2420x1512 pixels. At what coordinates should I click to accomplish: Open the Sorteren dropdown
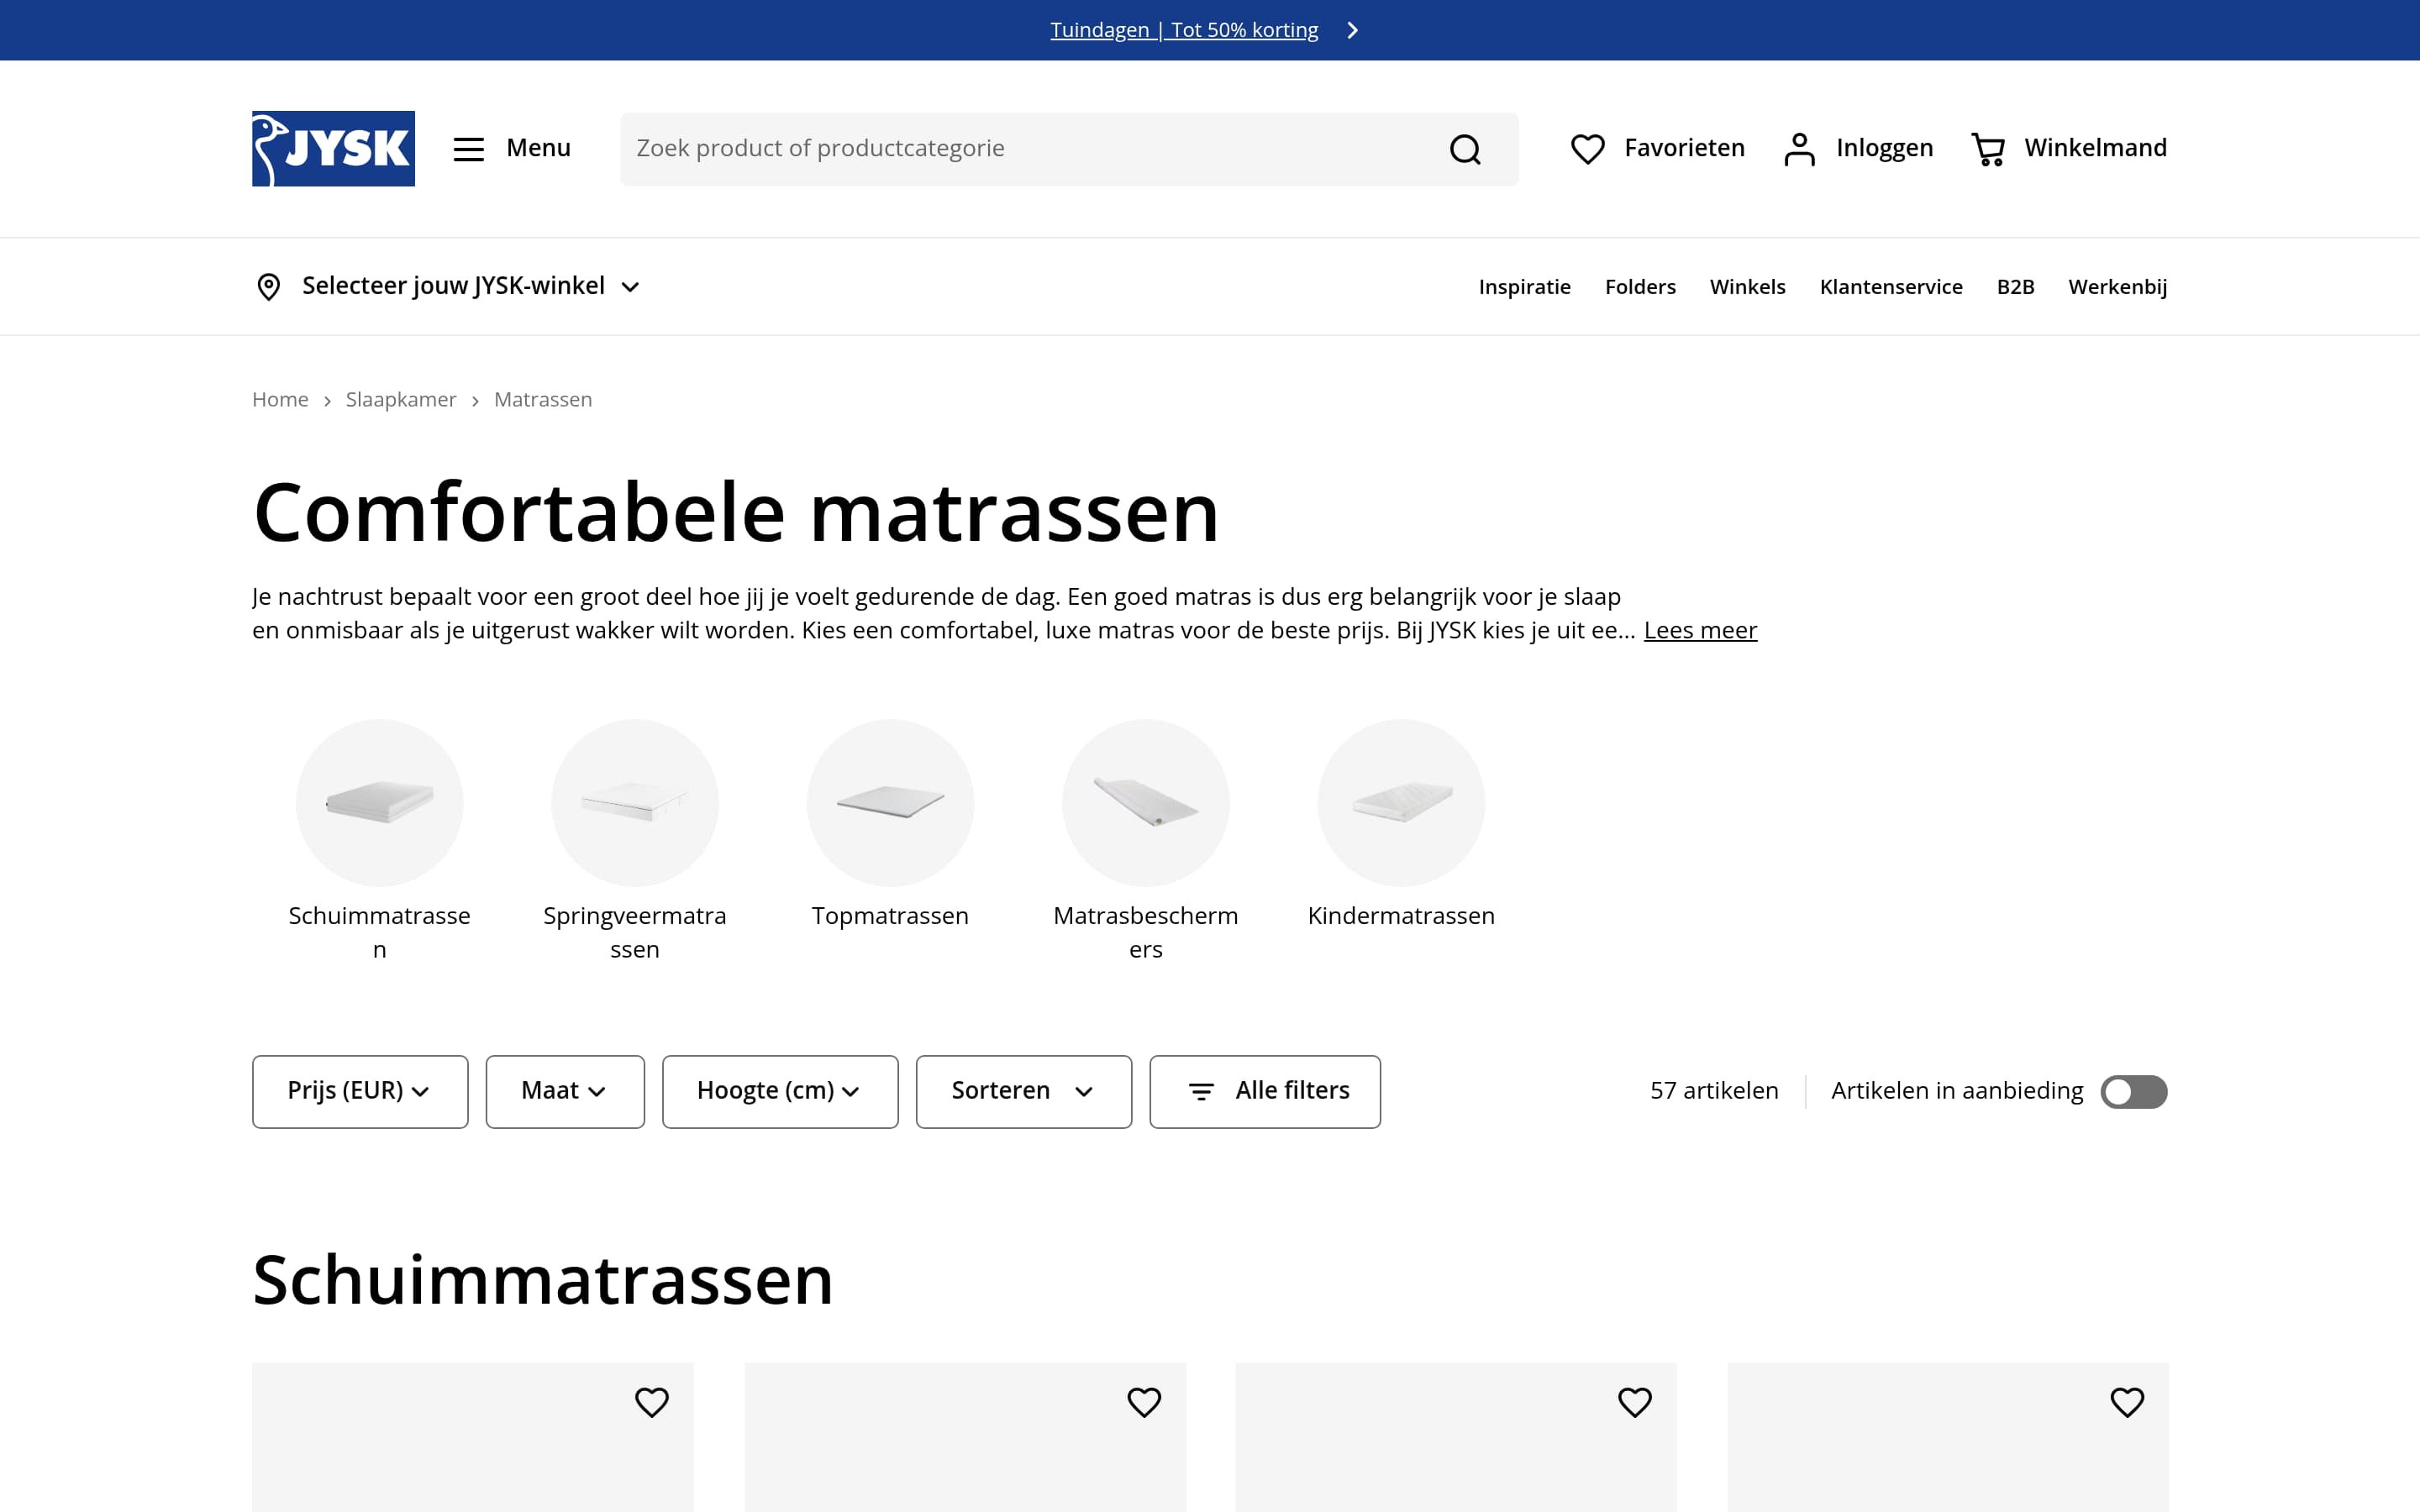pyautogui.click(x=1022, y=1091)
